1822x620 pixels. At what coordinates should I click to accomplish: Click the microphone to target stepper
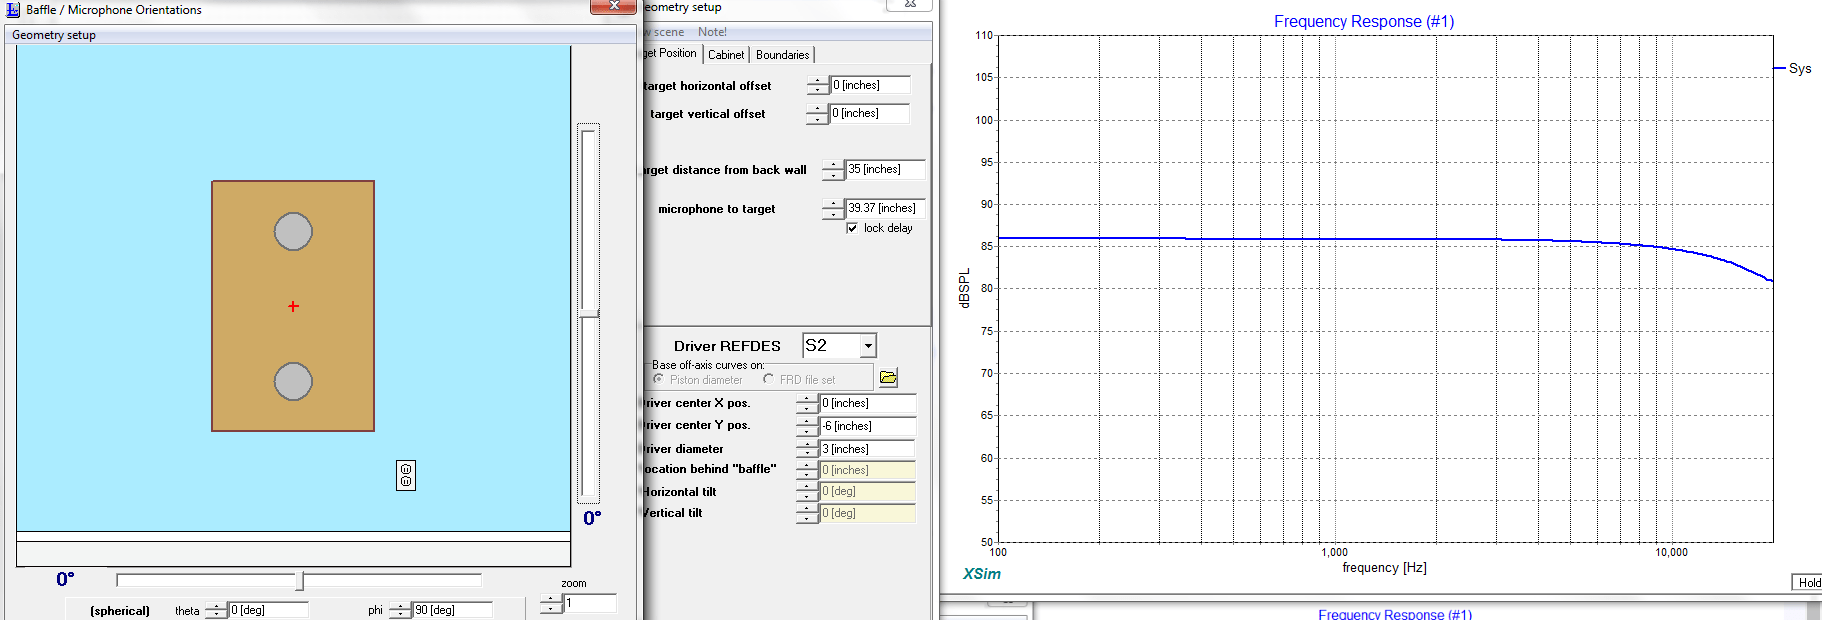[833, 209]
